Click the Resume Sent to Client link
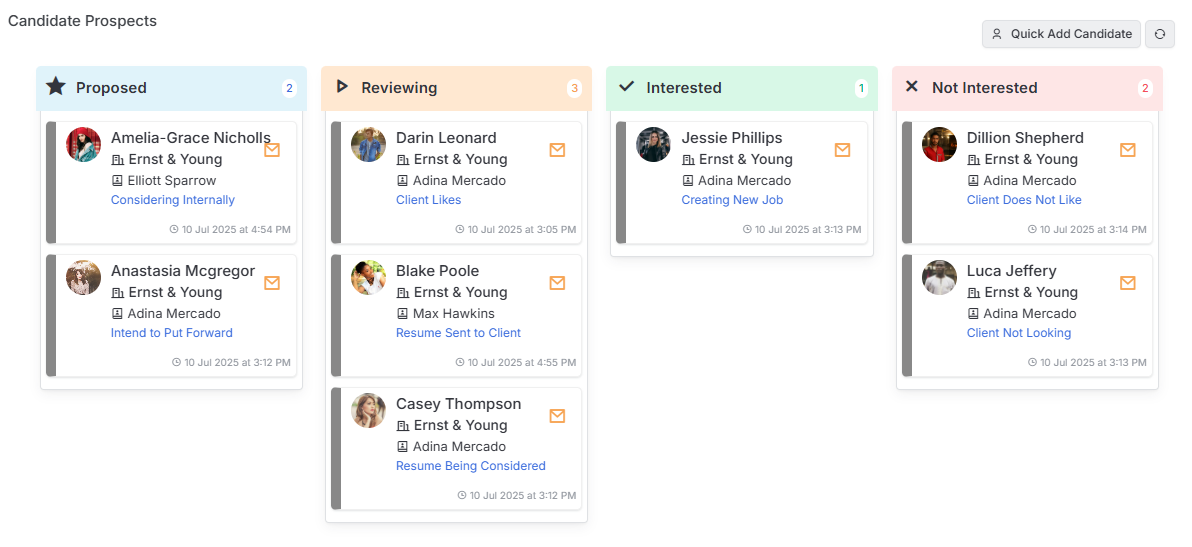Image resolution: width=1192 pixels, height=547 pixels. (x=458, y=333)
